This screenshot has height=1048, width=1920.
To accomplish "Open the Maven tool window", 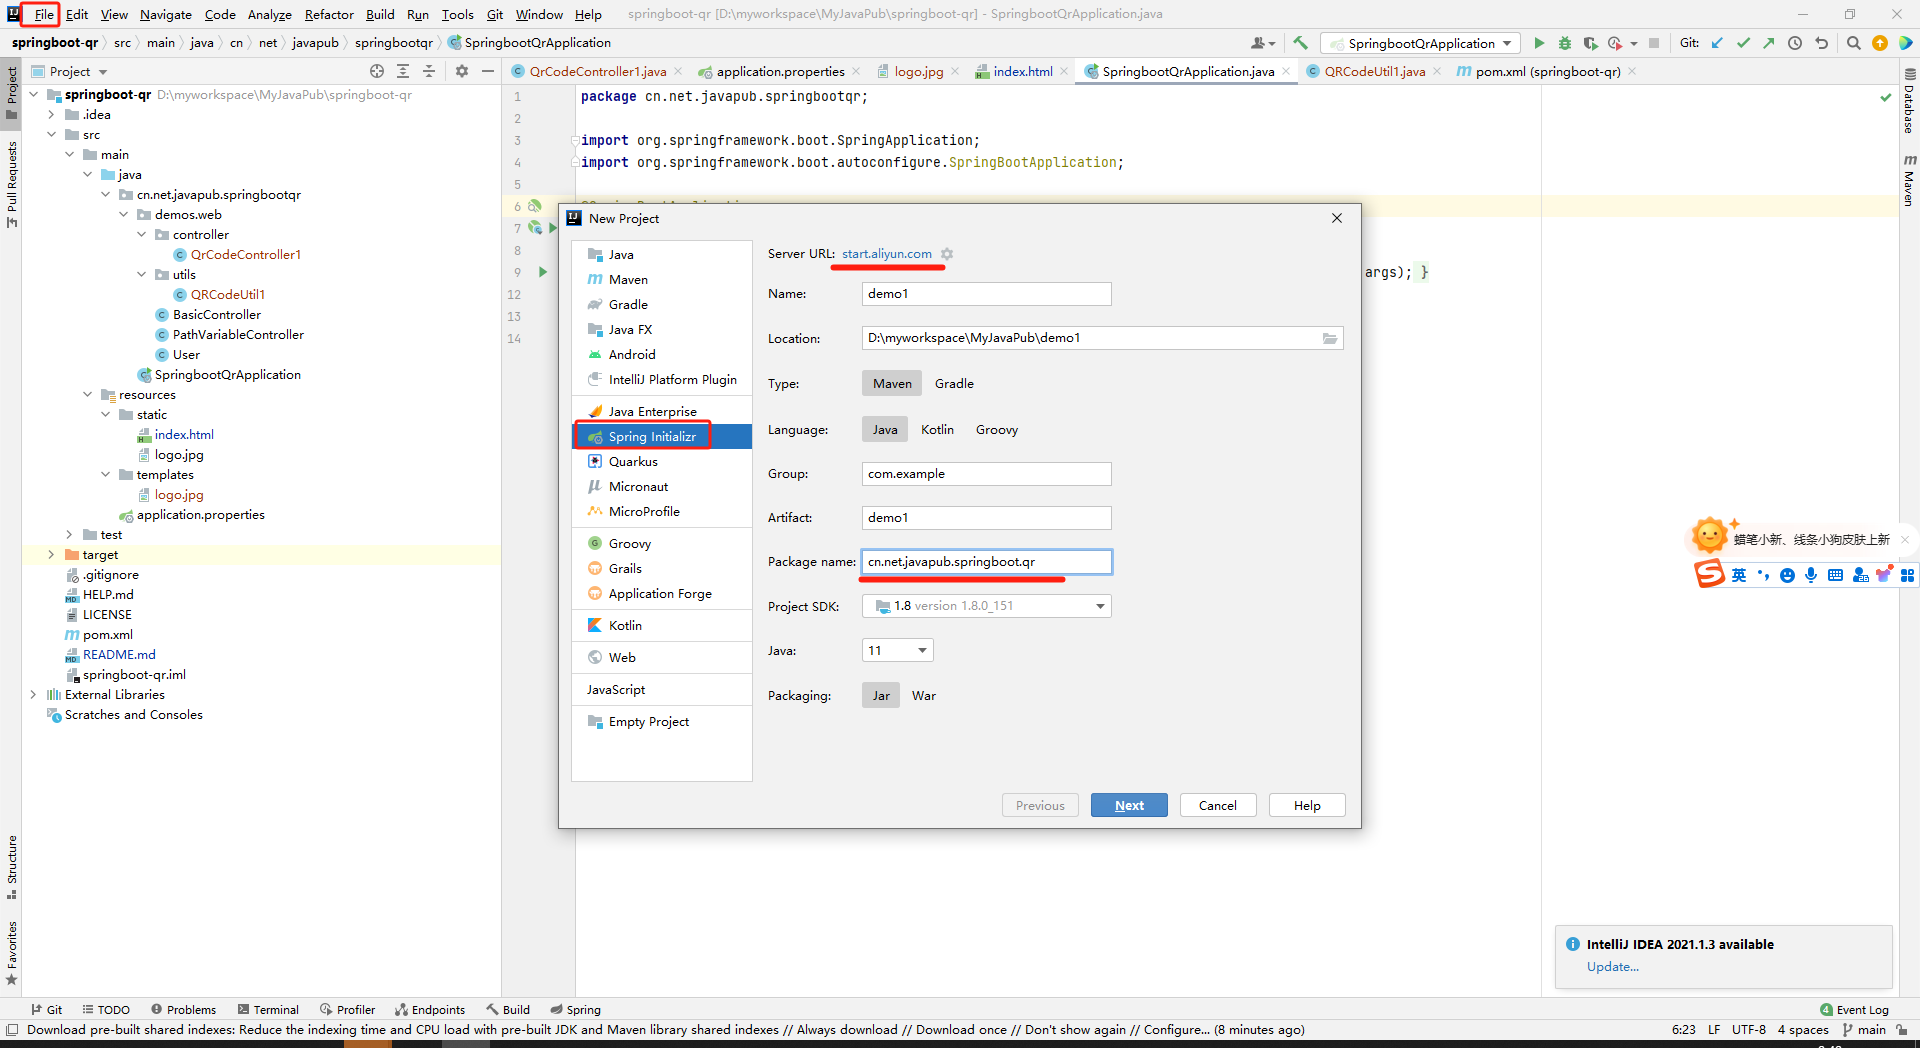I will pyautogui.click(x=1909, y=181).
